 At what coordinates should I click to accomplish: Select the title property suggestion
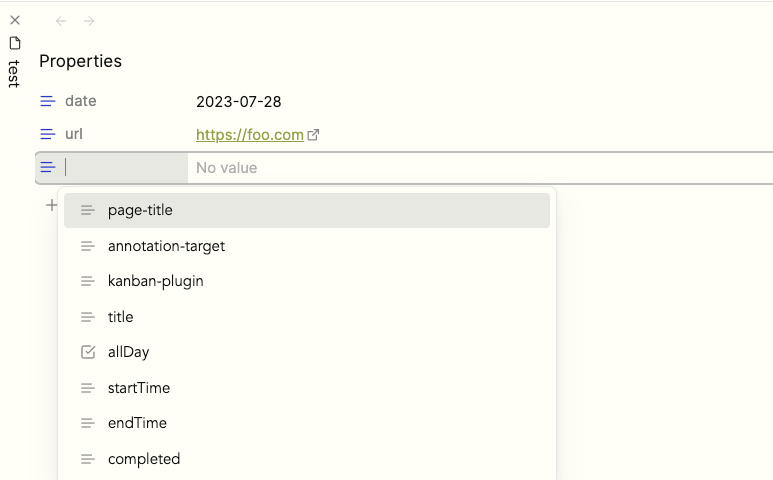tap(307, 316)
